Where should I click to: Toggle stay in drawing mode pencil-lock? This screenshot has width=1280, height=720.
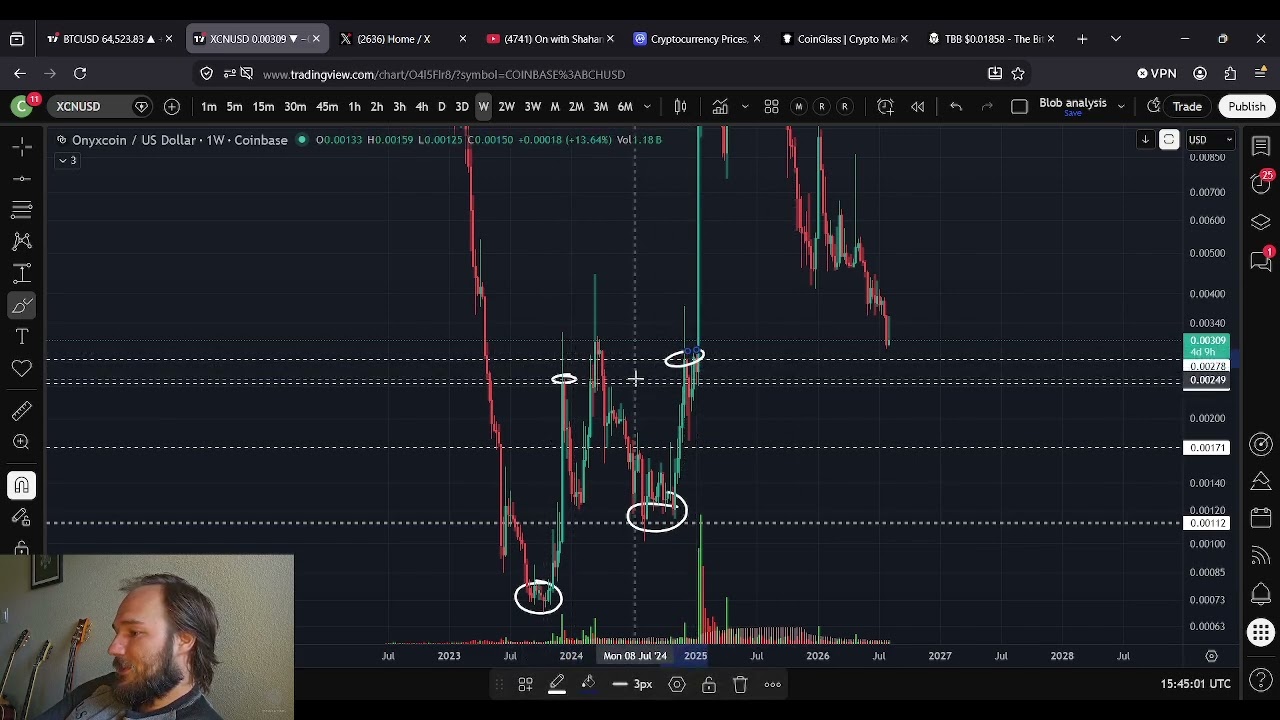tap(21, 517)
